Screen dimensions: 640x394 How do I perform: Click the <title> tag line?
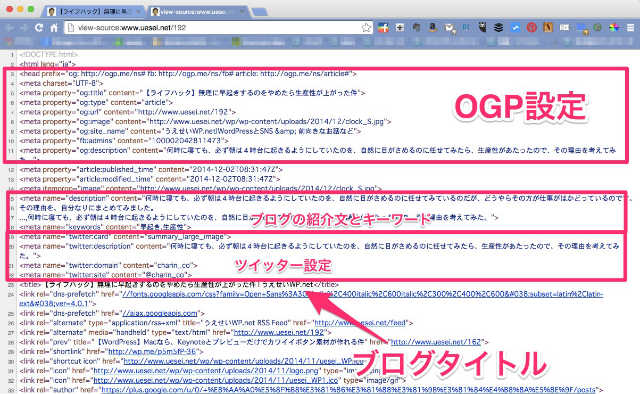(x=179, y=284)
